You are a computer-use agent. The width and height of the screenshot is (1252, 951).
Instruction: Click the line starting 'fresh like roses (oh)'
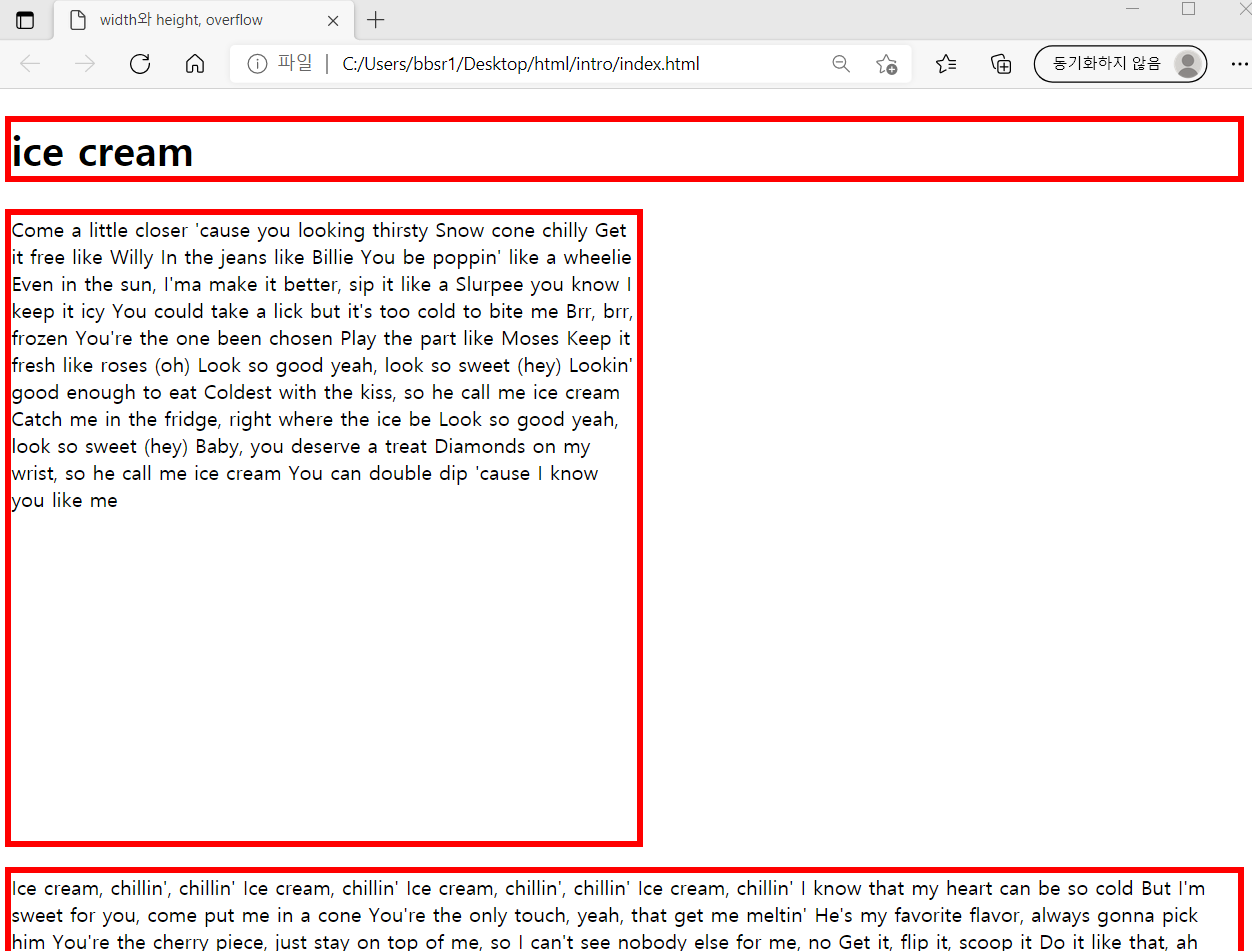[321, 365]
